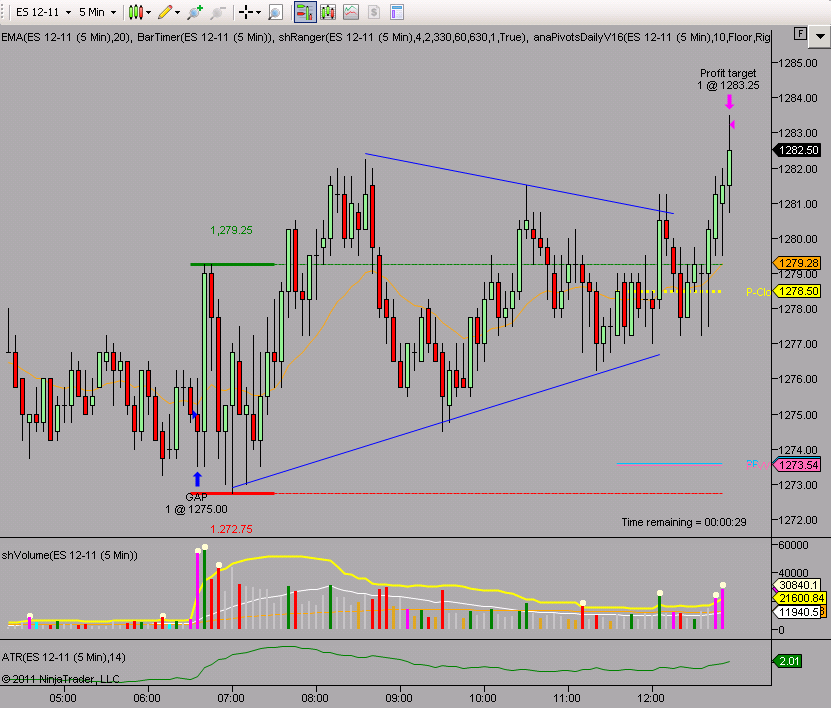Screen dimensions: 831x708
Task: Click the candlestick chart style icon
Action: [x=136, y=12]
